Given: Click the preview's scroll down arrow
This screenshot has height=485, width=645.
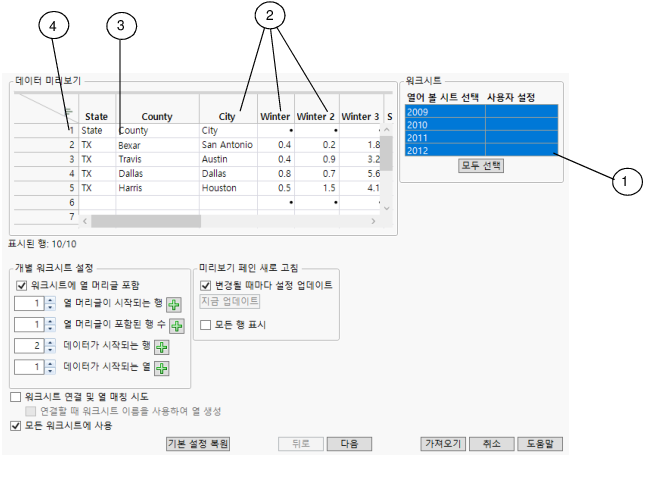Looking at the screenshot, I should click(x=386, y=208).
